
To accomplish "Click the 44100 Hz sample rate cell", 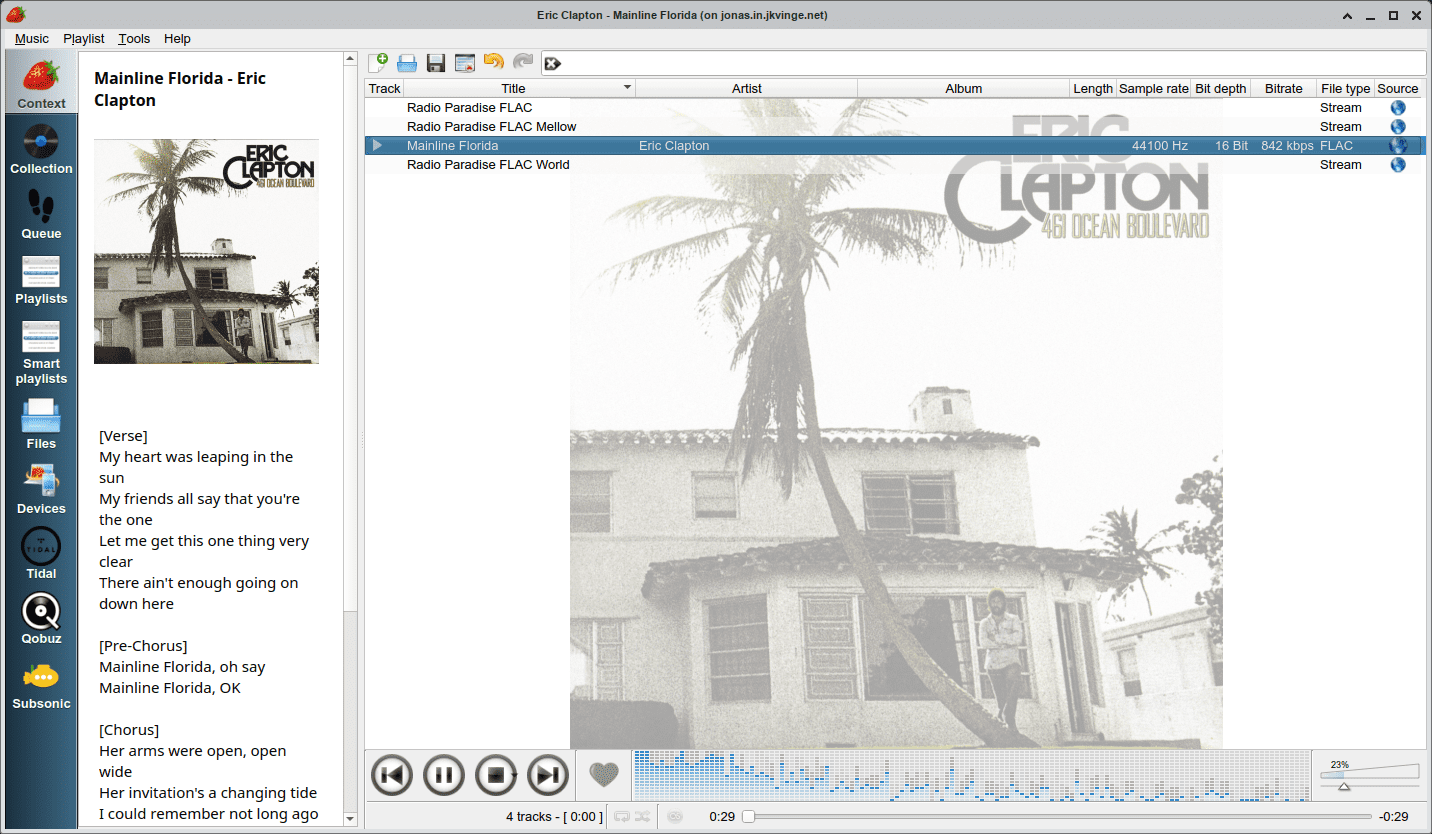I will coord(1160,146).
